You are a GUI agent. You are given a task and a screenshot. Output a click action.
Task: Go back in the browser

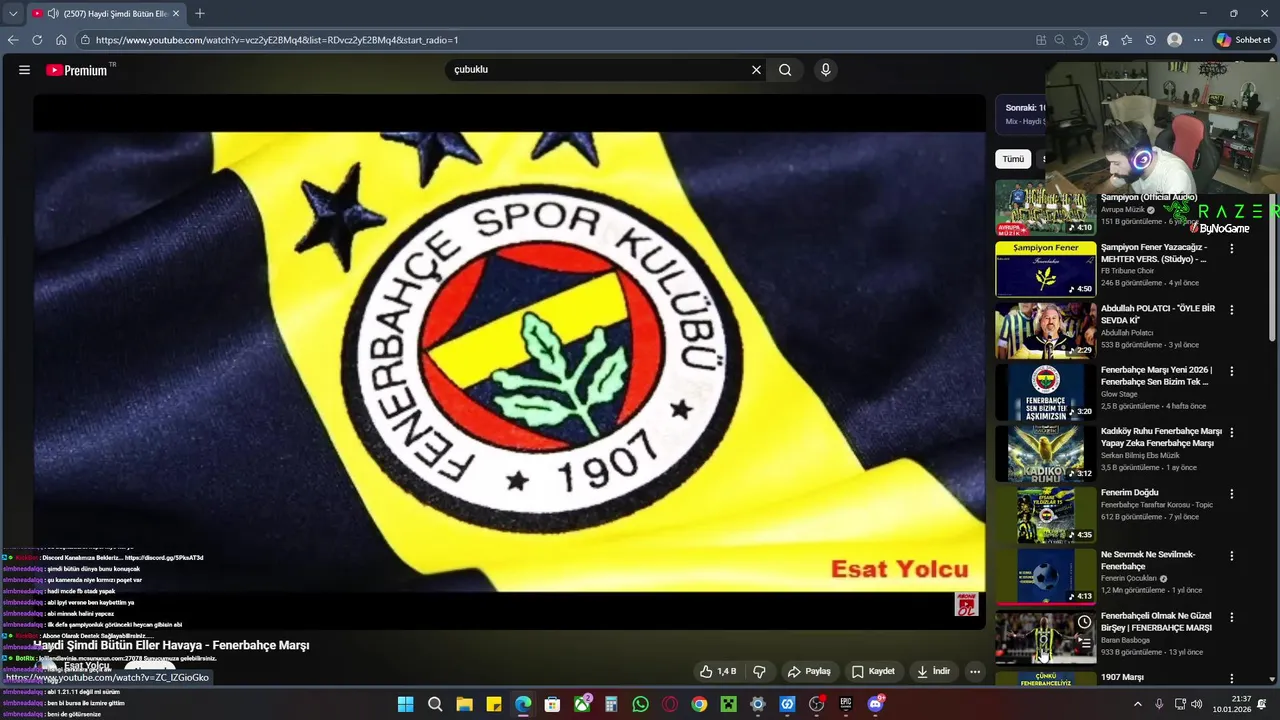13,40
